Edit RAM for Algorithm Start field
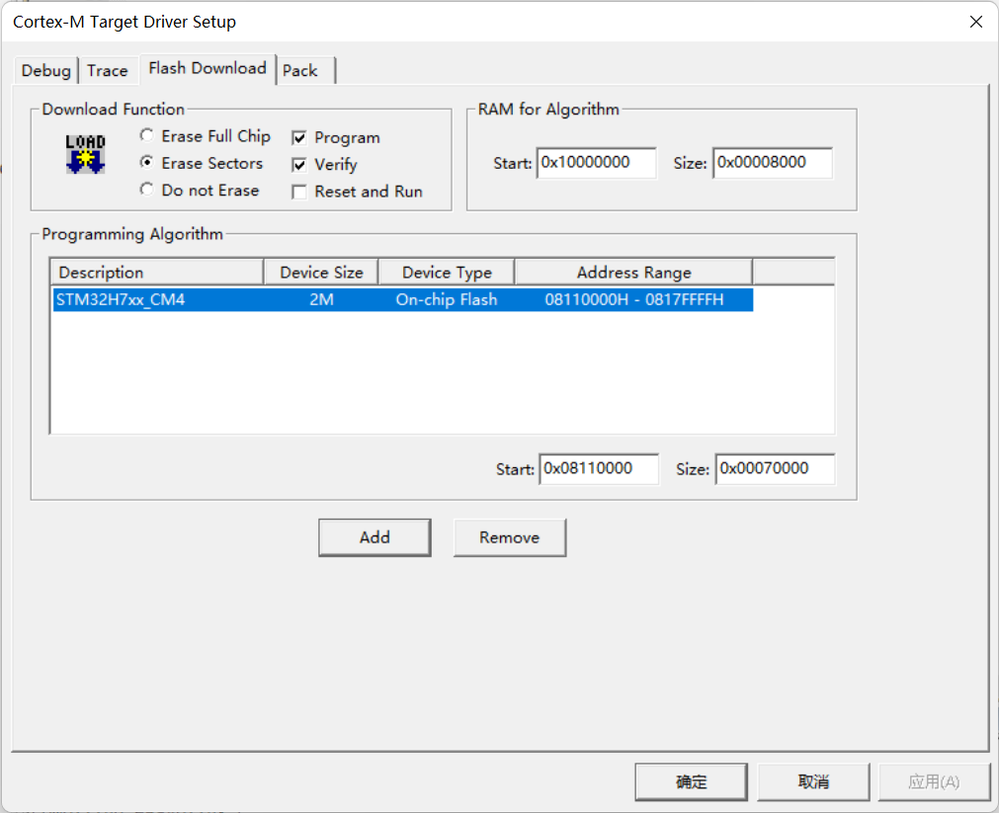This screenshot has width=999, height=813. point(596,163)
